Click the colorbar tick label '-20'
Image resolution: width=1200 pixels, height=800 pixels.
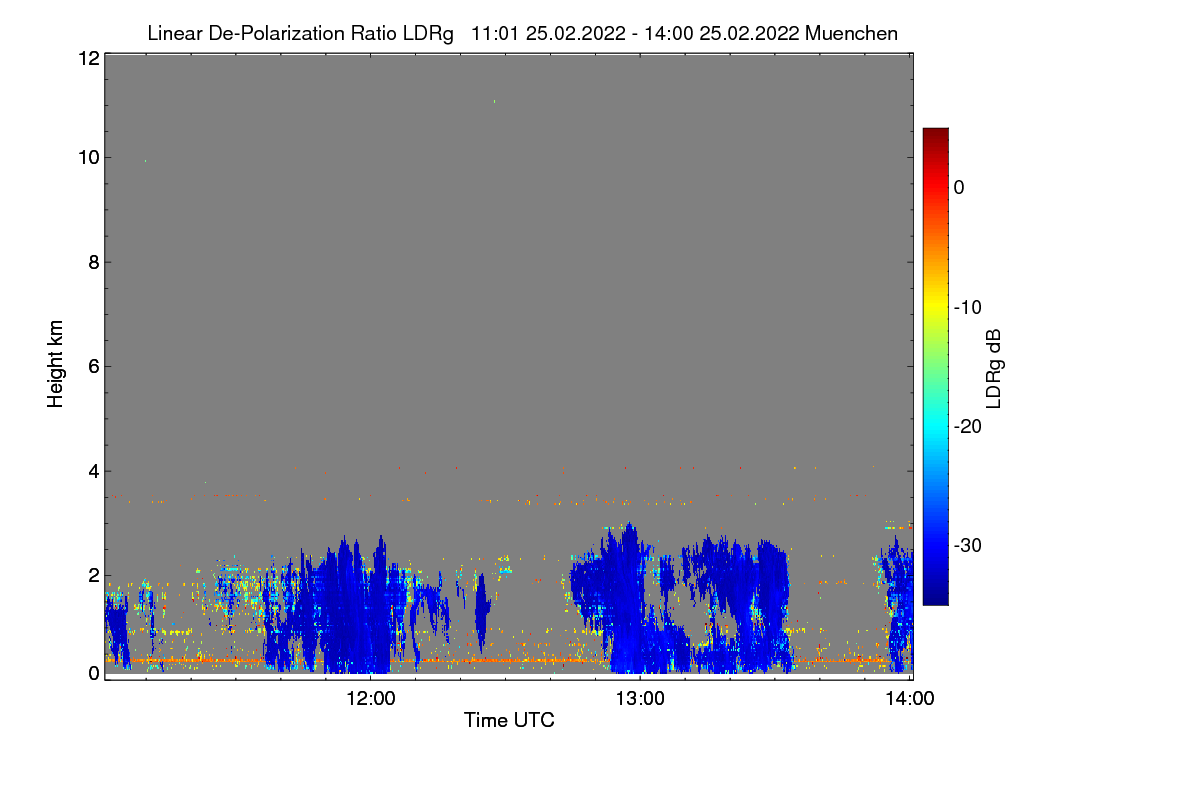coord(968,426)
